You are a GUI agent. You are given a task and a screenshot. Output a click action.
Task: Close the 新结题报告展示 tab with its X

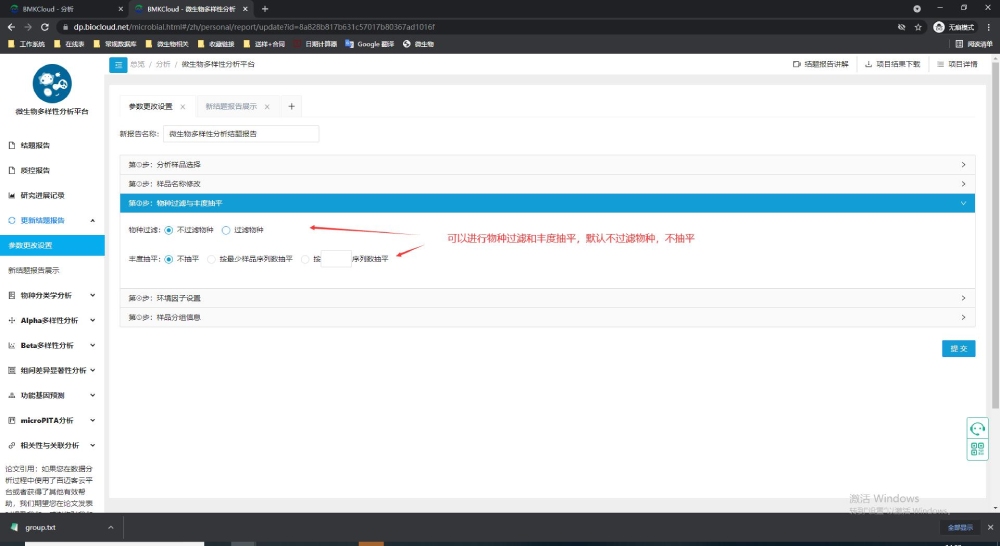point(267,106)
